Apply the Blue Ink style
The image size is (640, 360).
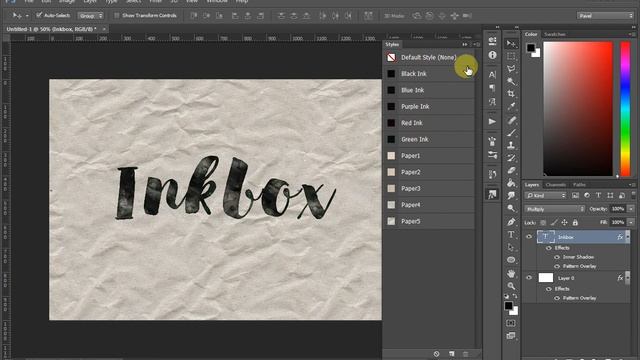click(x=429, y=90)
